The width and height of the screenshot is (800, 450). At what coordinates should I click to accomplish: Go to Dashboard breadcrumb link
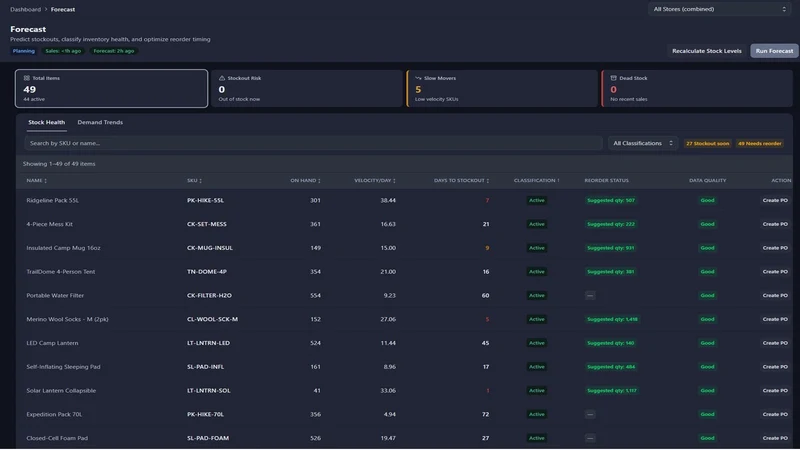pos(26,9)
